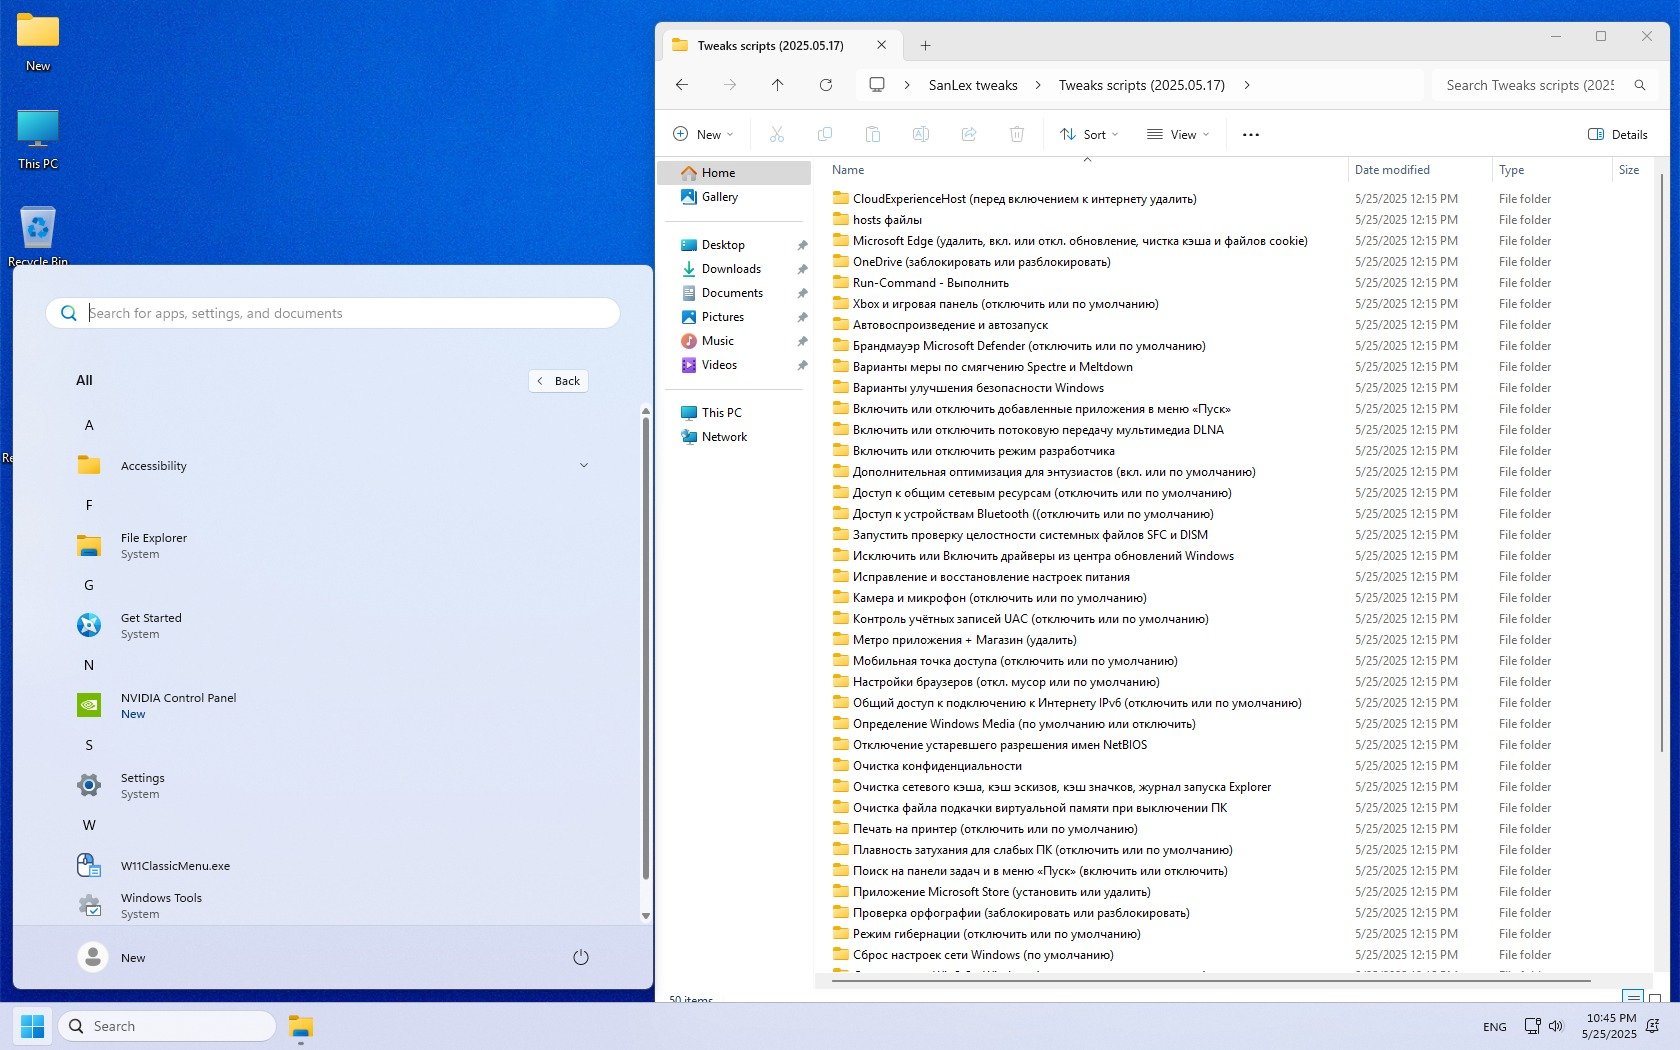Expand the Accessibility folder chevron

pos(584,465)
